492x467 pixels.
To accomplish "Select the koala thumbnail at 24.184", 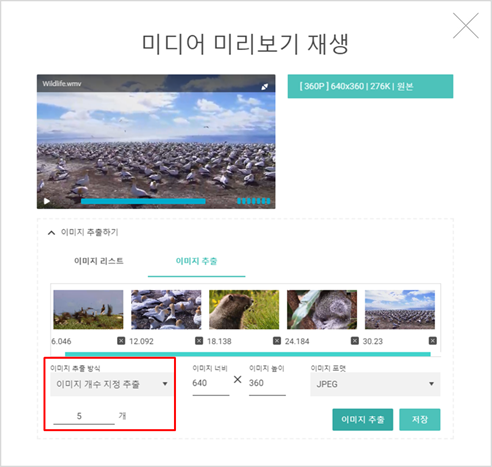I will tap(322, 309).
